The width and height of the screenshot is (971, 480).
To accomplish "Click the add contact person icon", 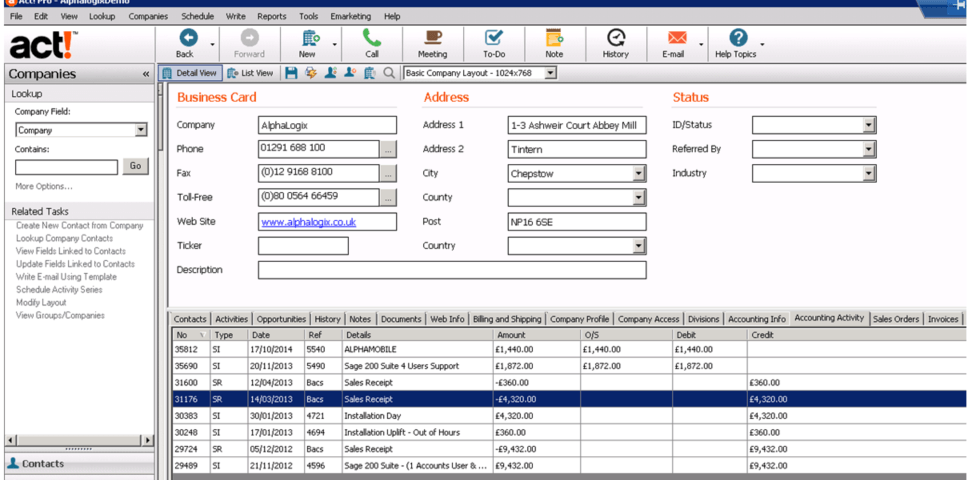I will coord(331,73).
